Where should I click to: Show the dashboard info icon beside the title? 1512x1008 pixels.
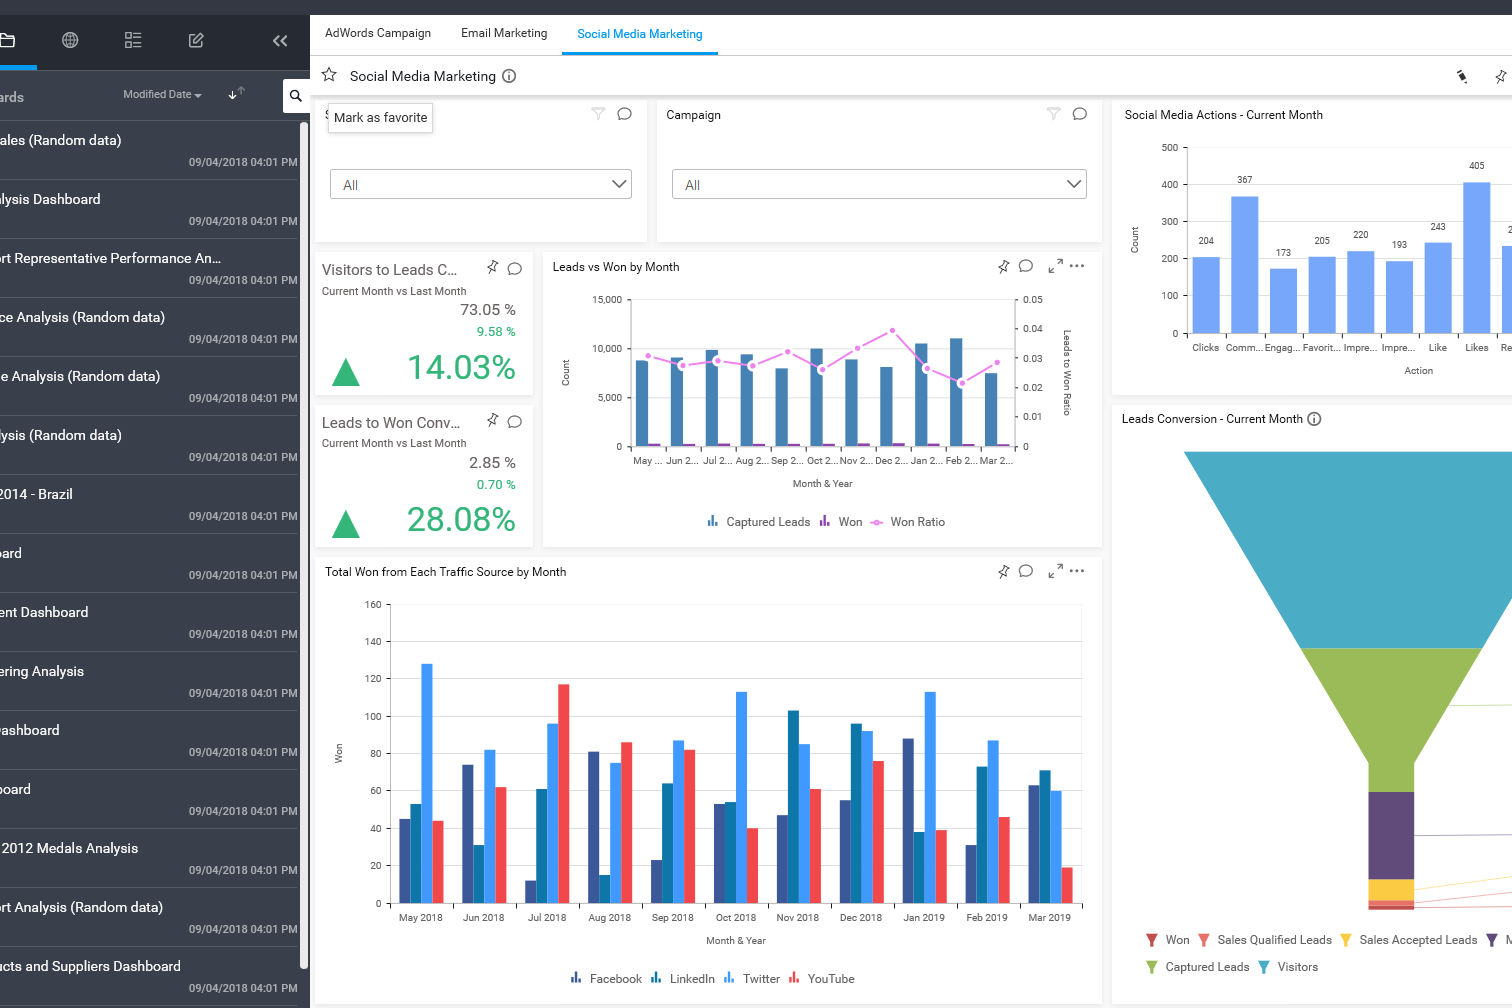(509, 76)
